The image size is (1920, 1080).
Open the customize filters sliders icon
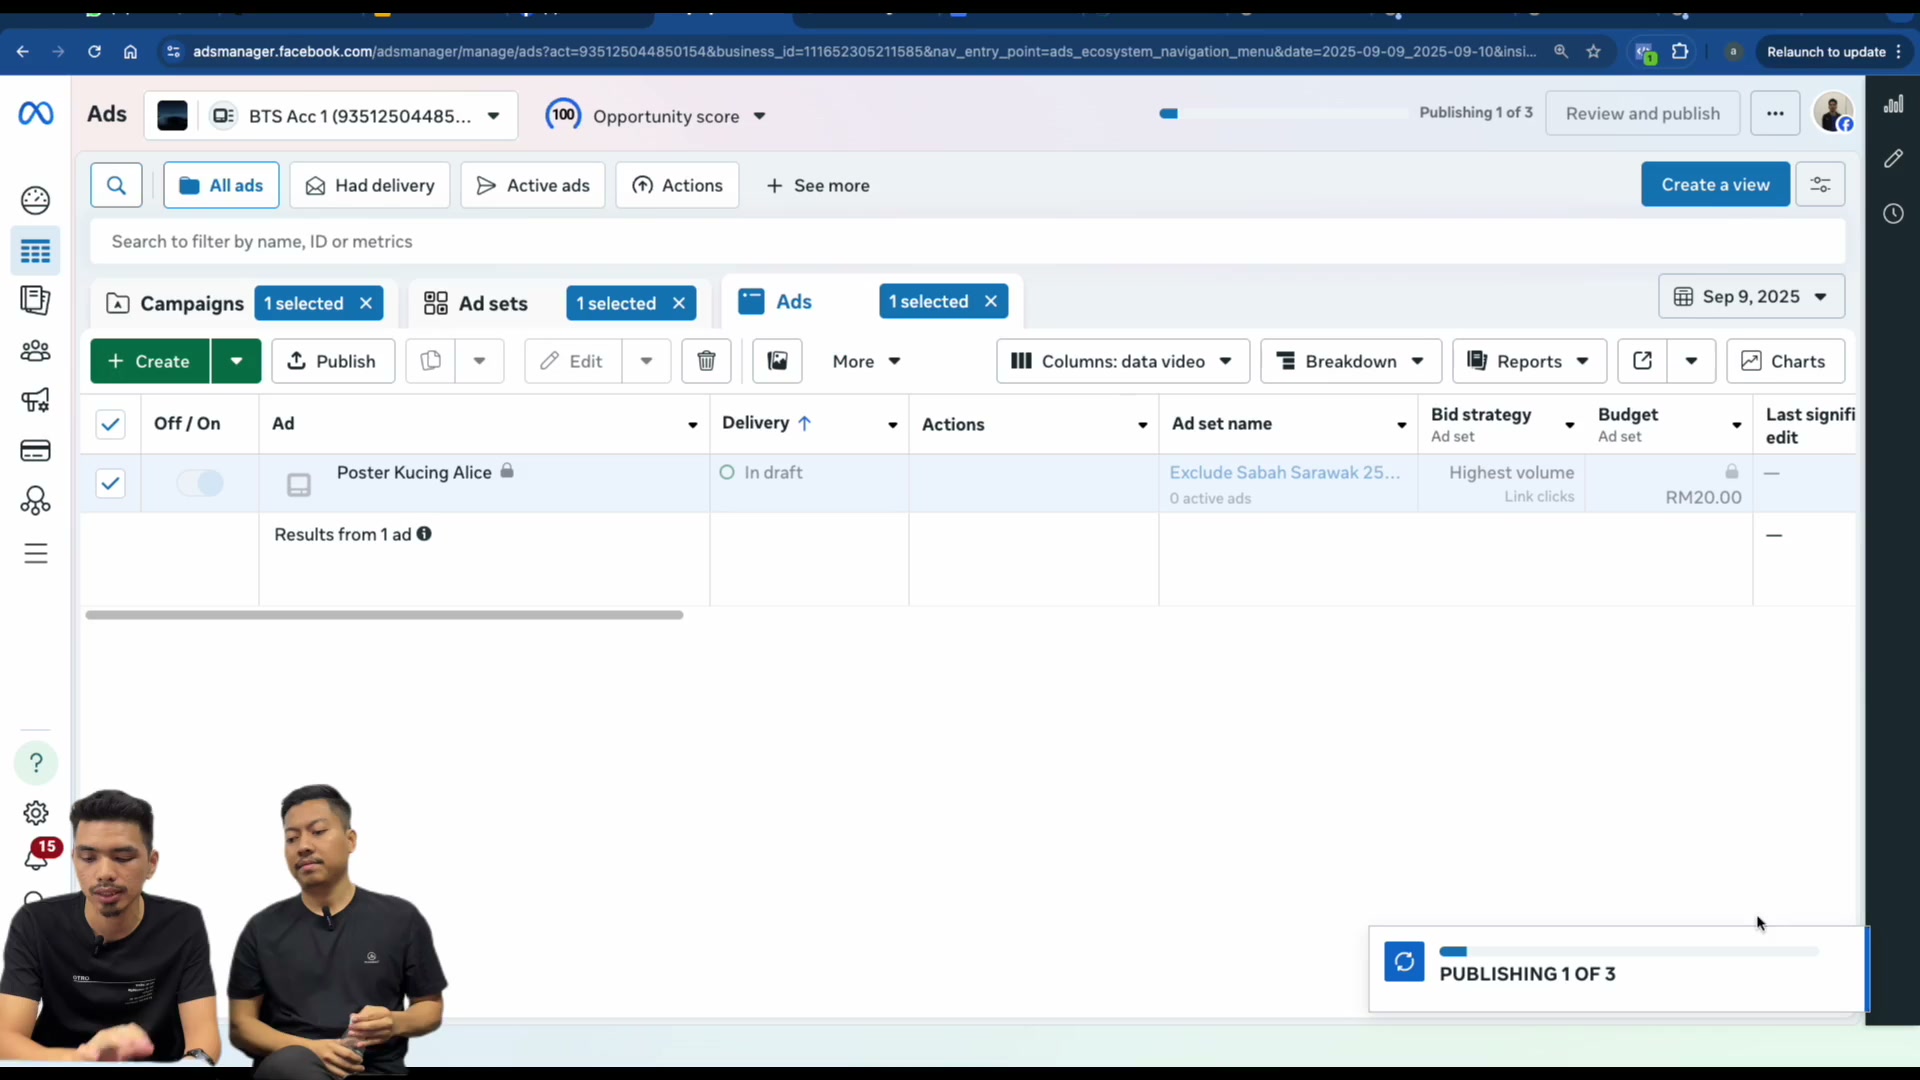(x=1820, y=185)
